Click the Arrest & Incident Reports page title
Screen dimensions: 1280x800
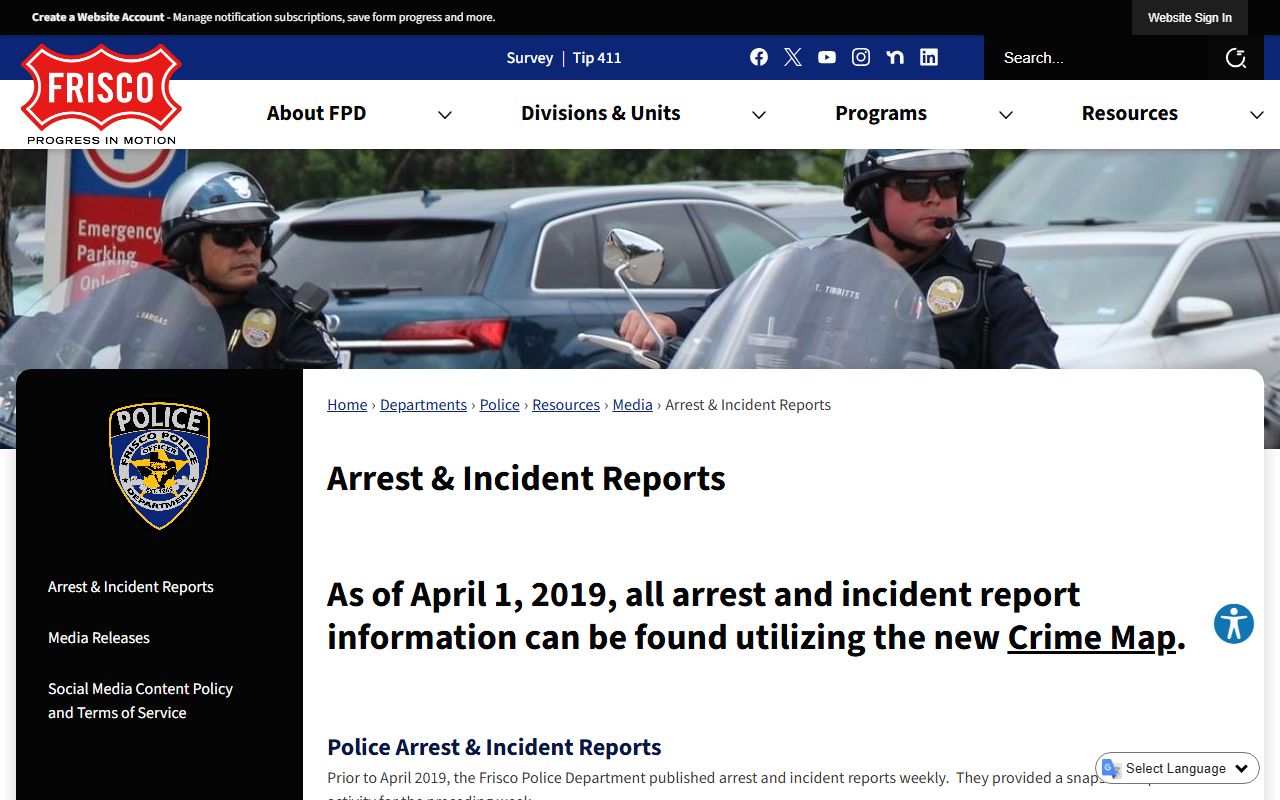526,478
